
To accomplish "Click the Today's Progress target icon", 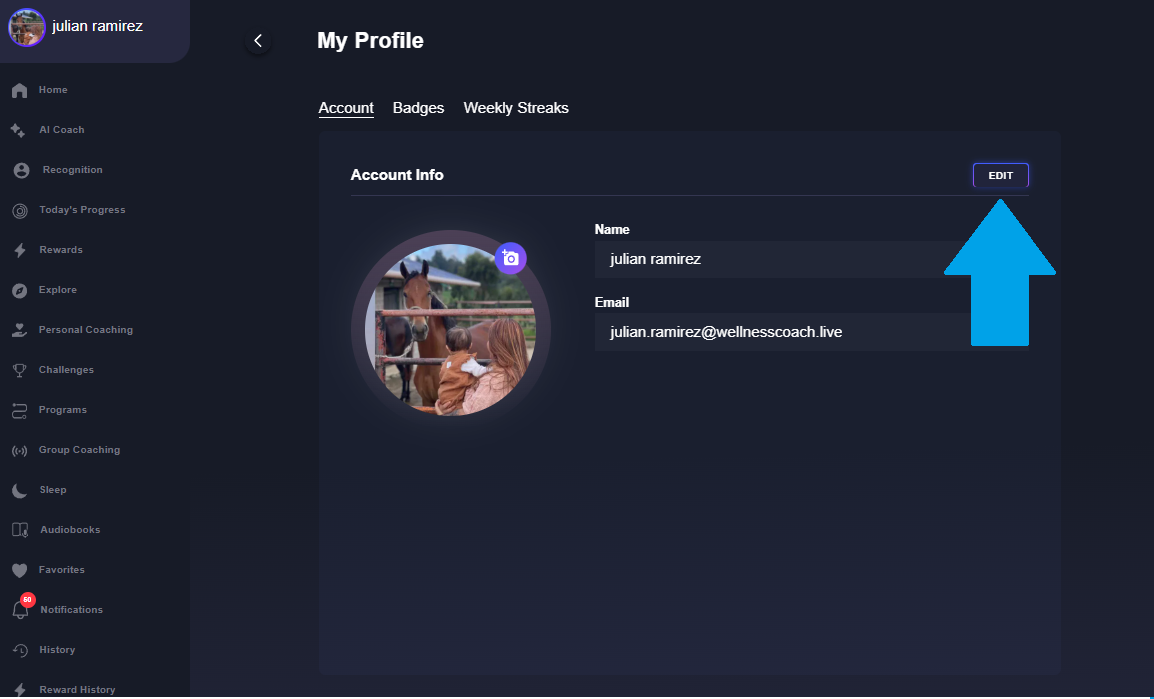I will 20,211.
